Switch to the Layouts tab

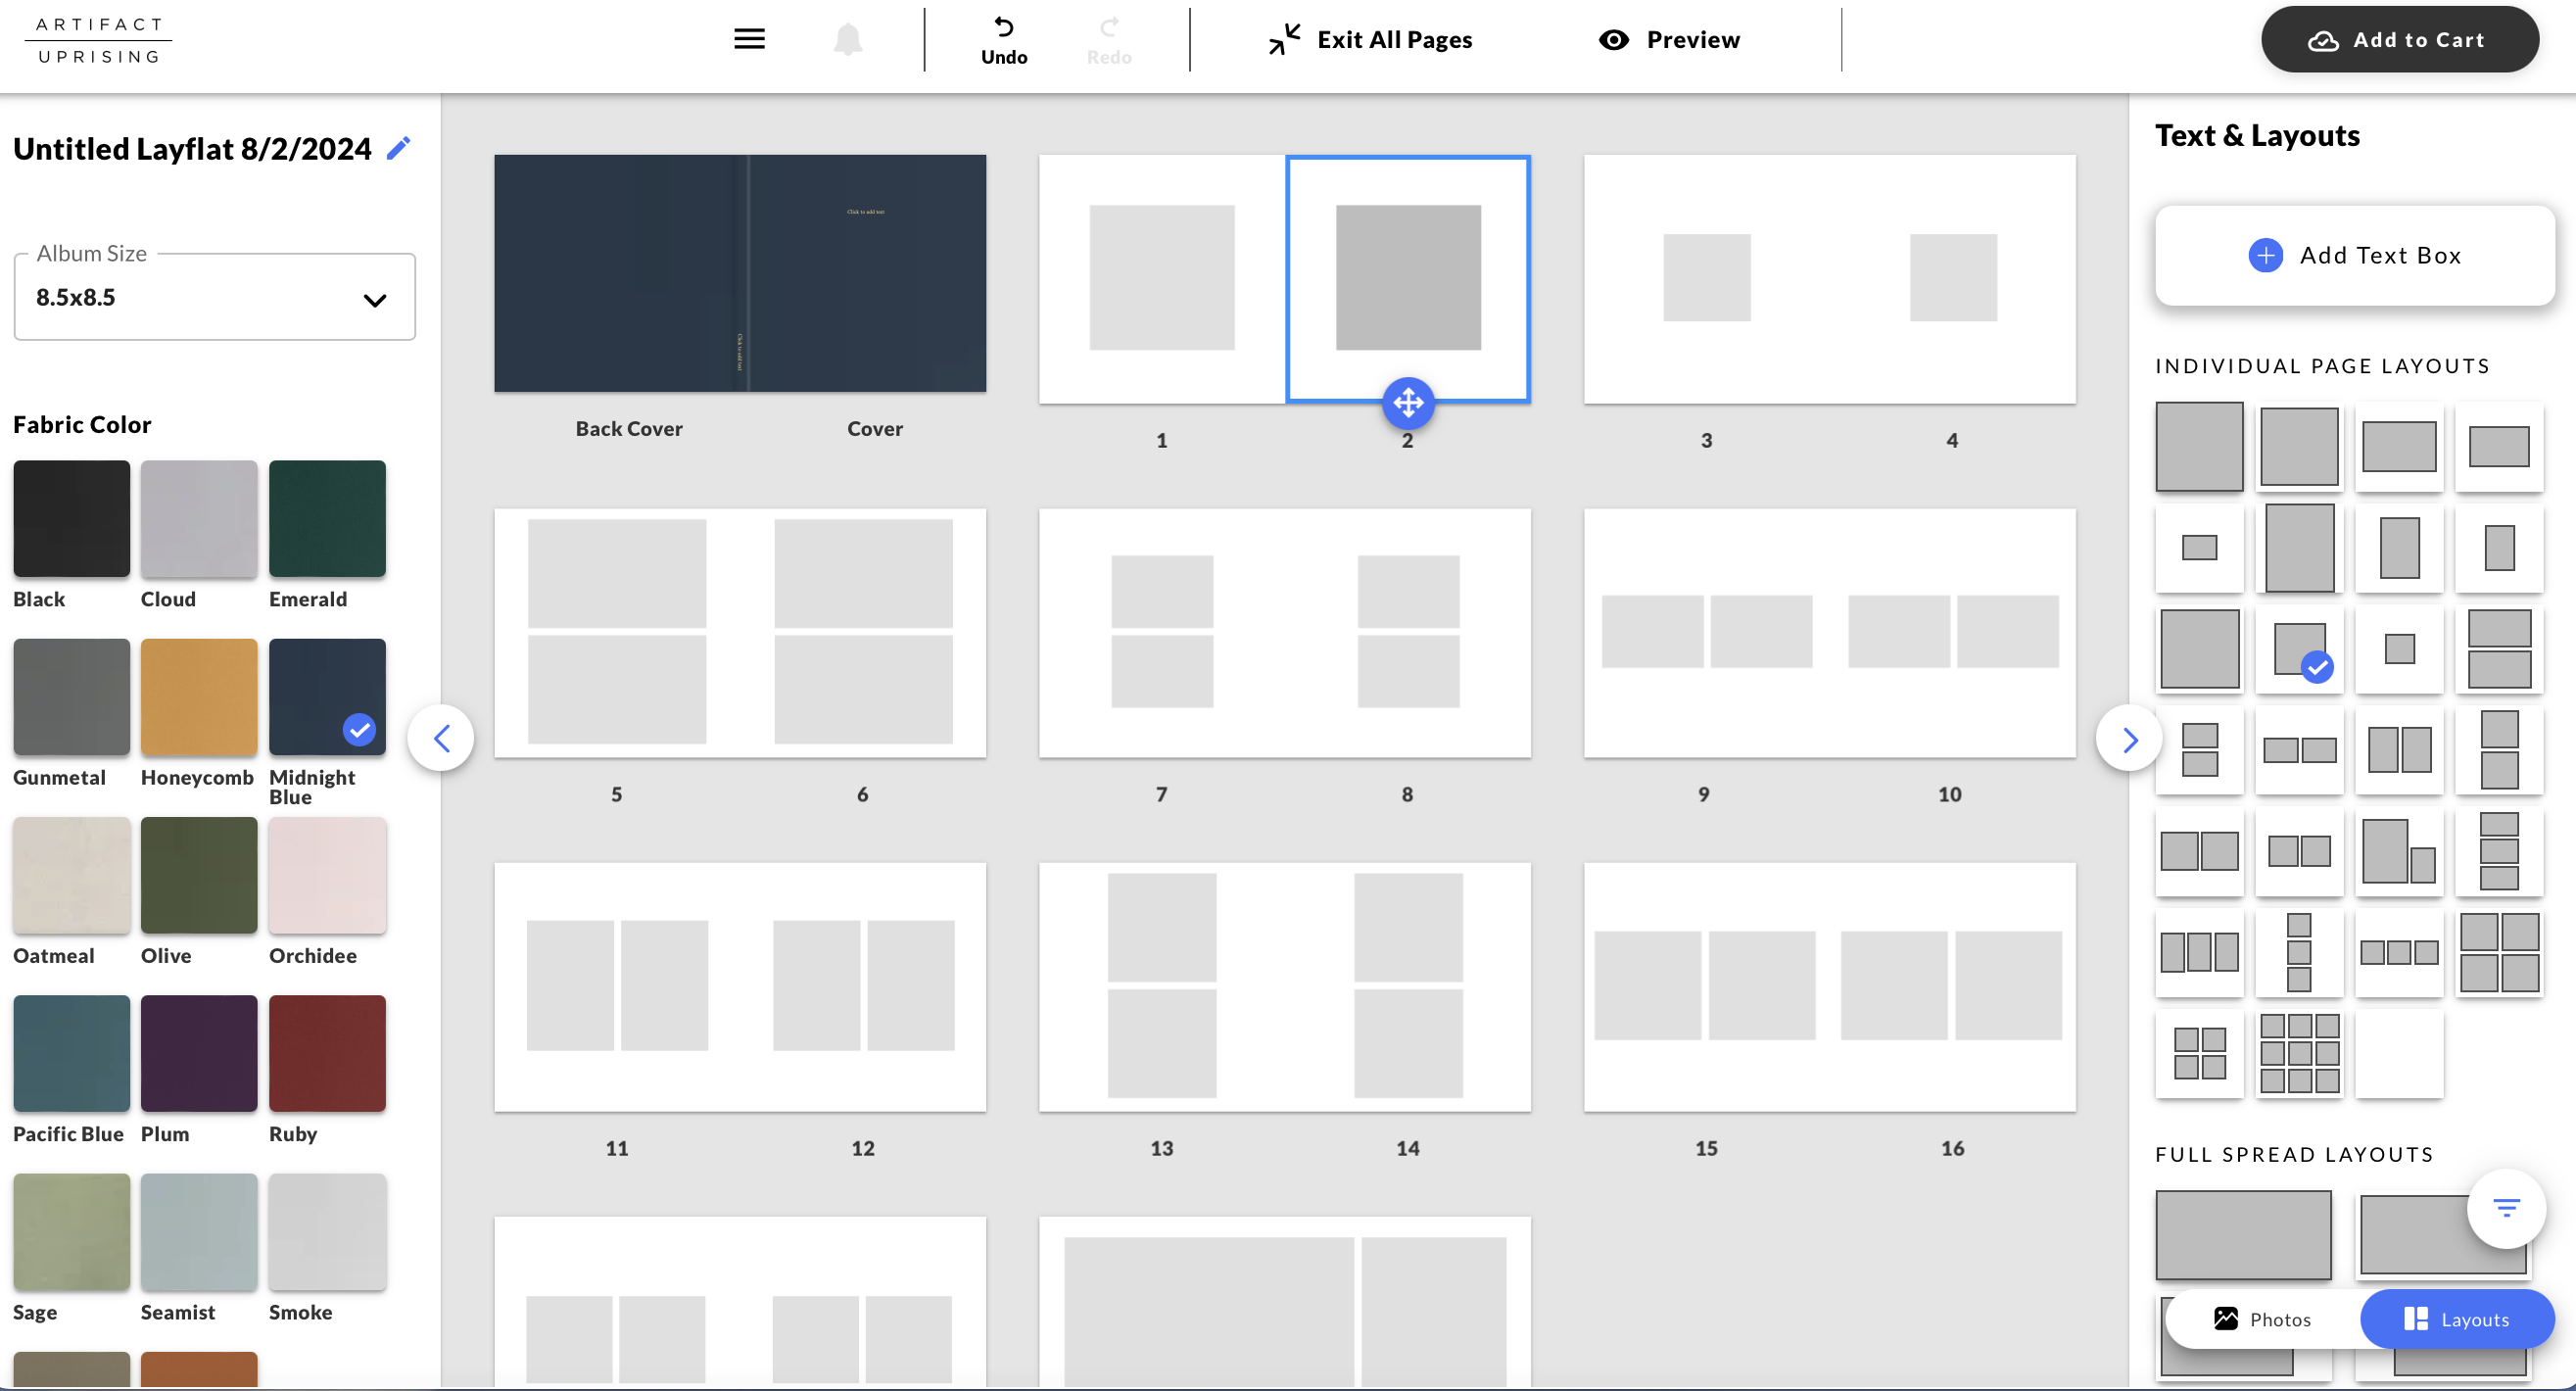(x=2456, y=1319)
